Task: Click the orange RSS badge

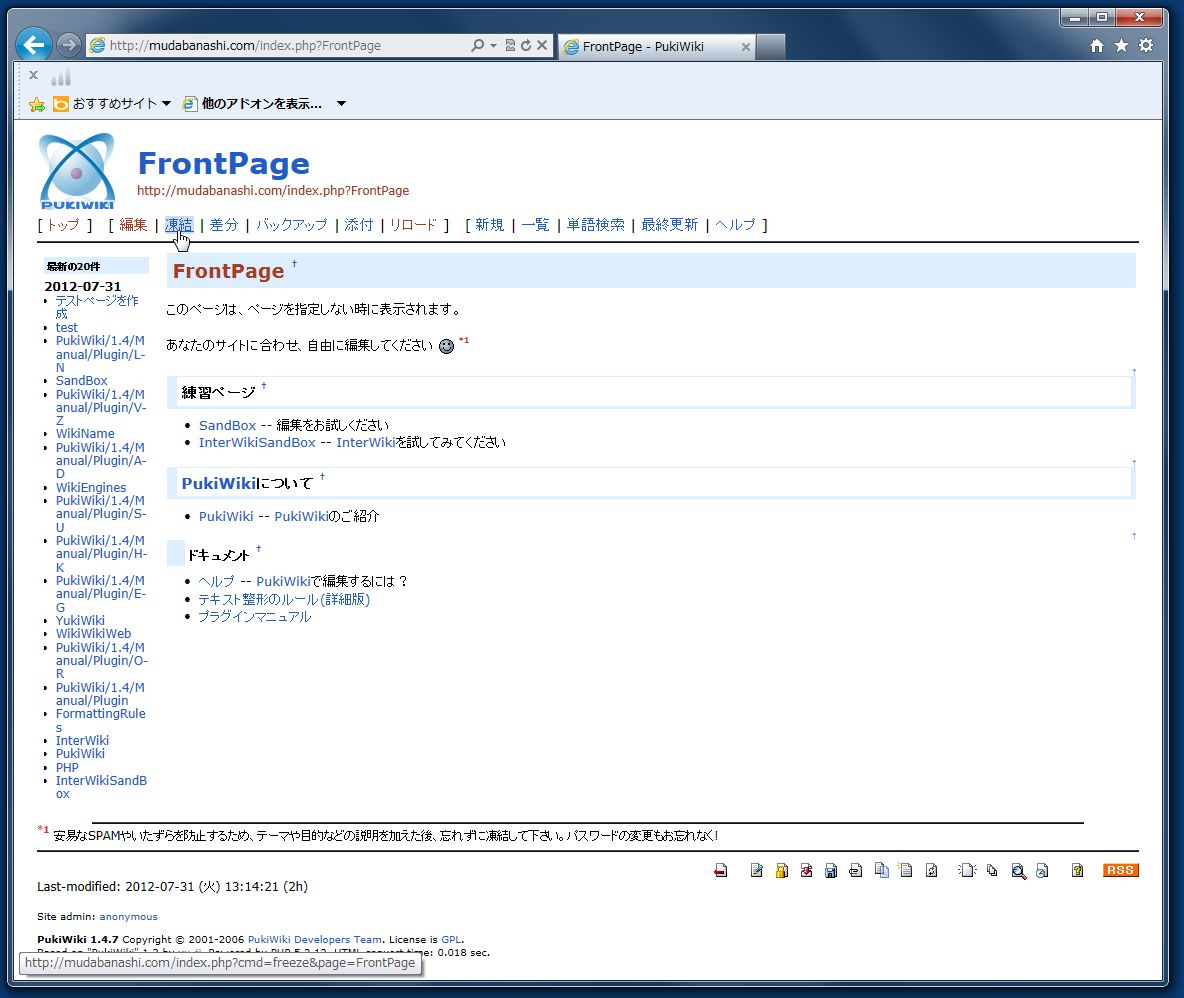Action: (1121, 870)
